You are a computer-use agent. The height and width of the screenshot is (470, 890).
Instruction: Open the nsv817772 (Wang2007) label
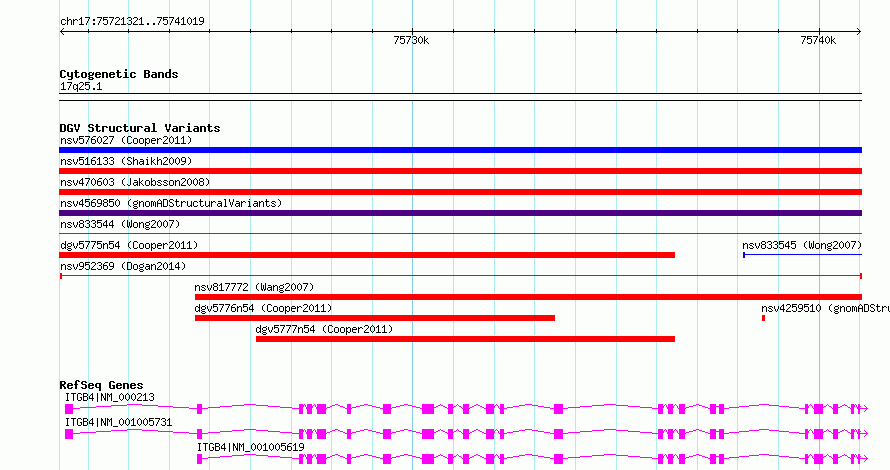coord(254,287)
